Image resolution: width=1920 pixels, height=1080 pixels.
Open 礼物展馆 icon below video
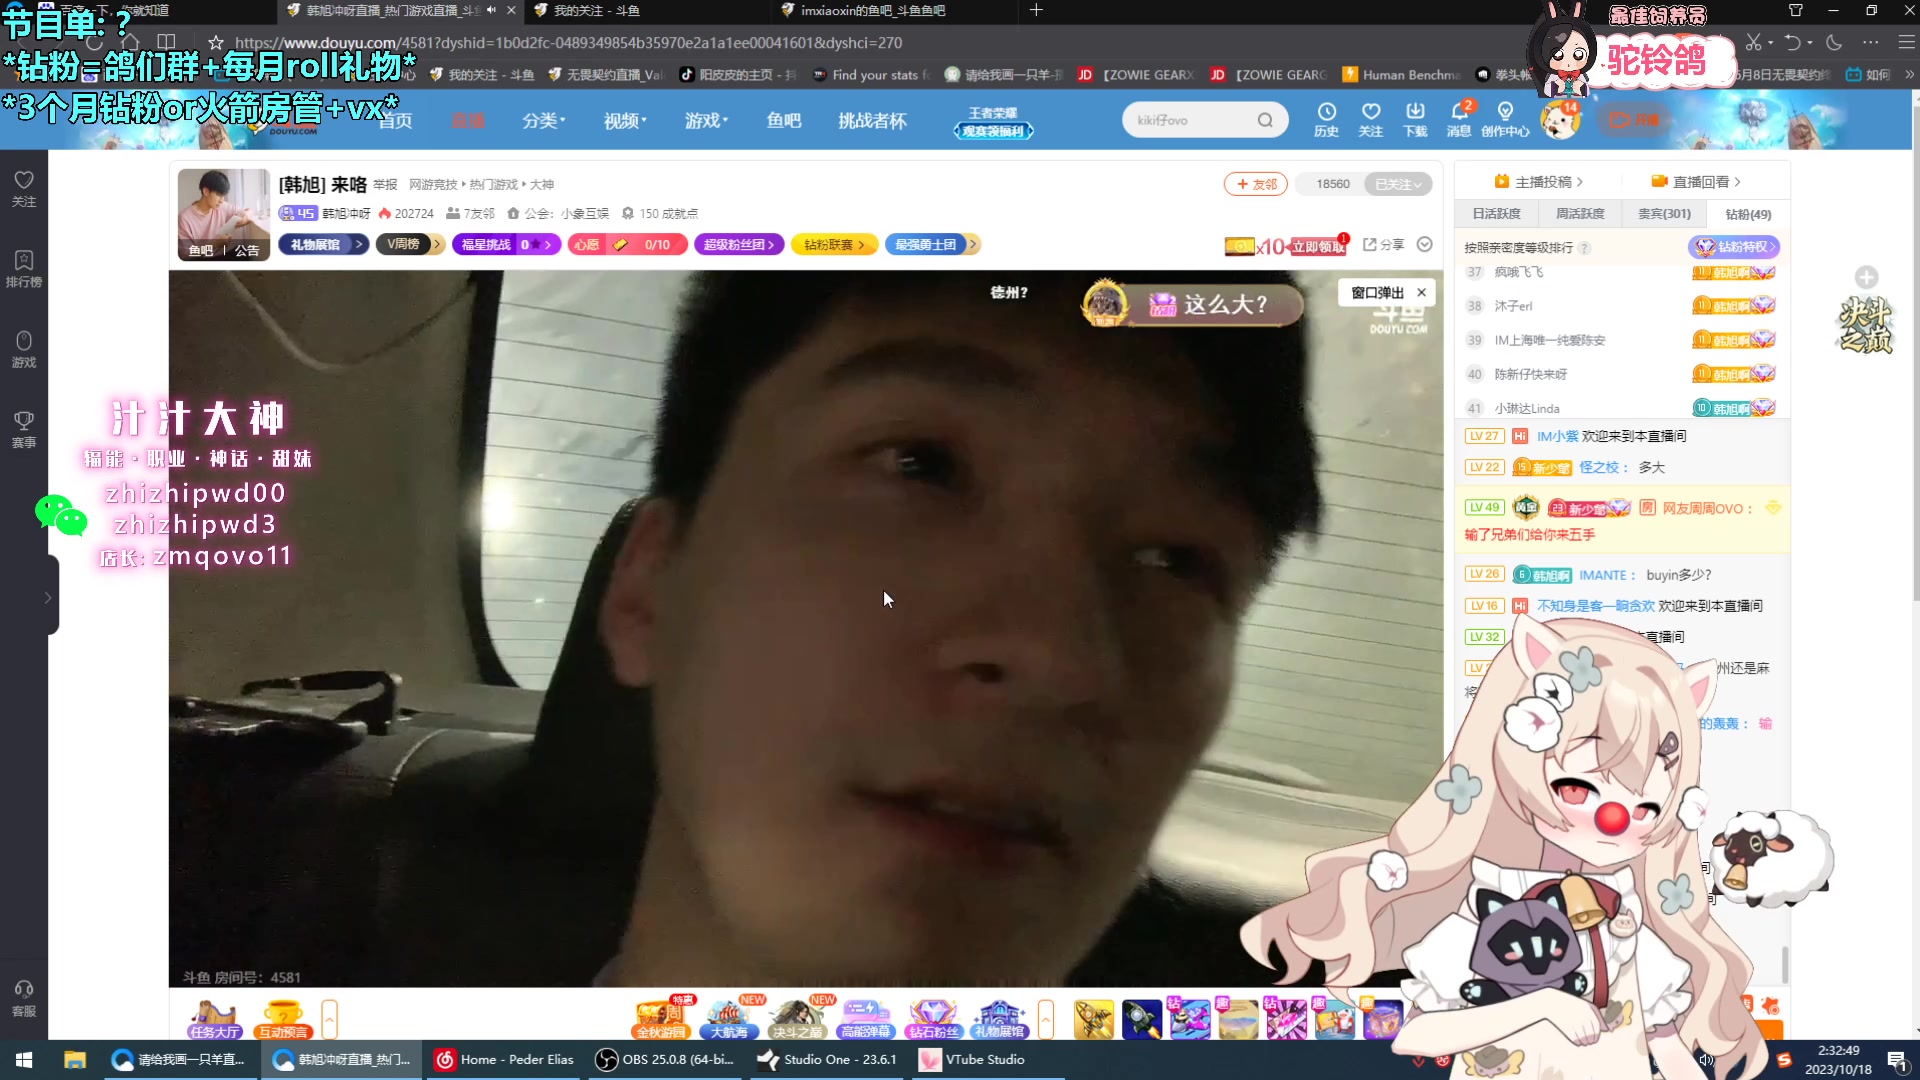pos(1000,1019)
